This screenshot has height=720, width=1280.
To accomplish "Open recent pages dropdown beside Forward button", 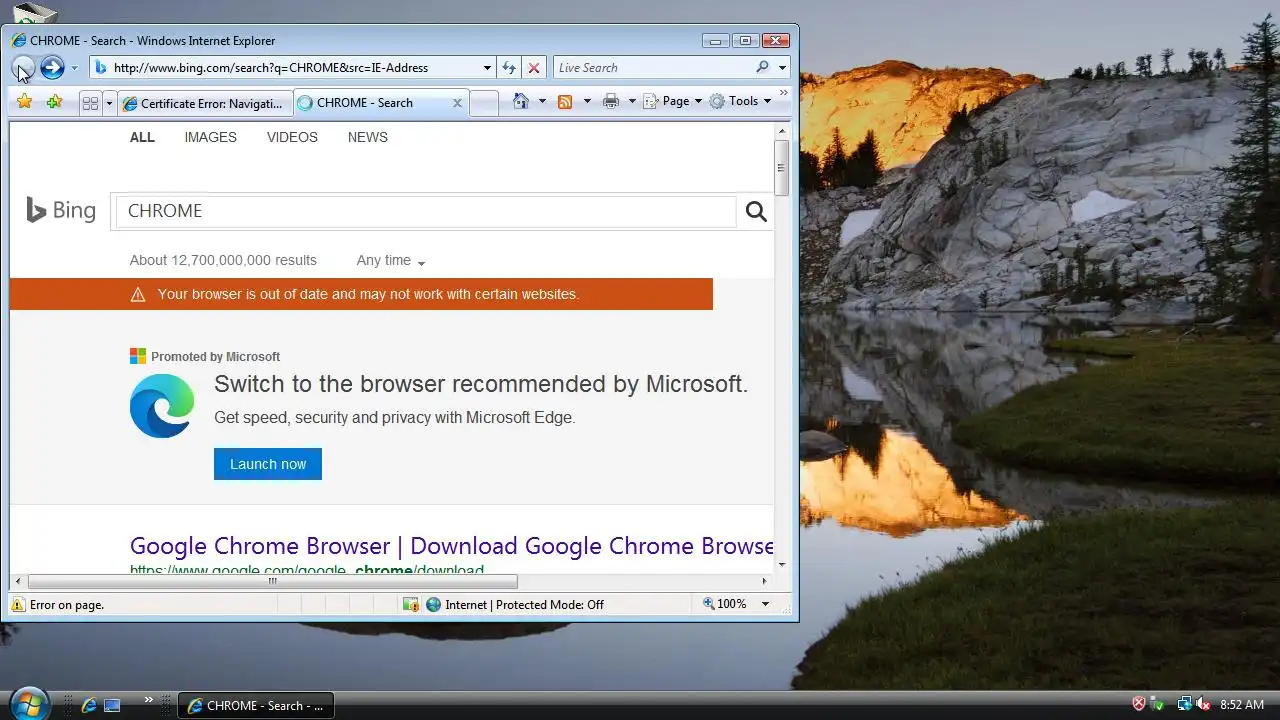I will (x=74, y=68).
